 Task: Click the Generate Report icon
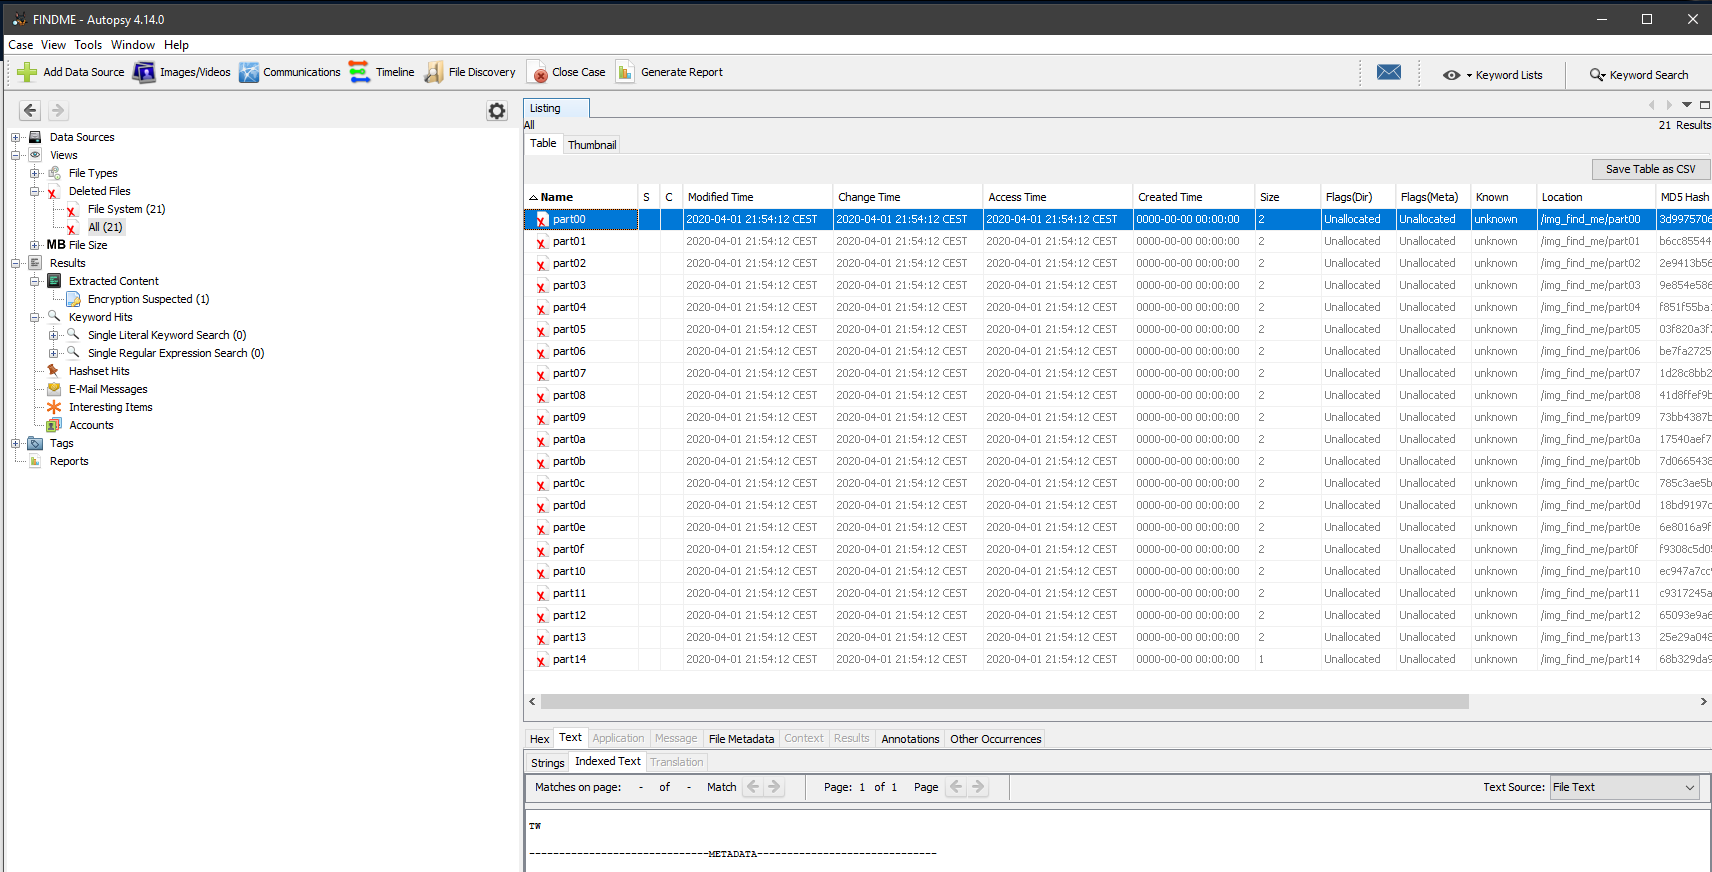[x=625, y=72]
